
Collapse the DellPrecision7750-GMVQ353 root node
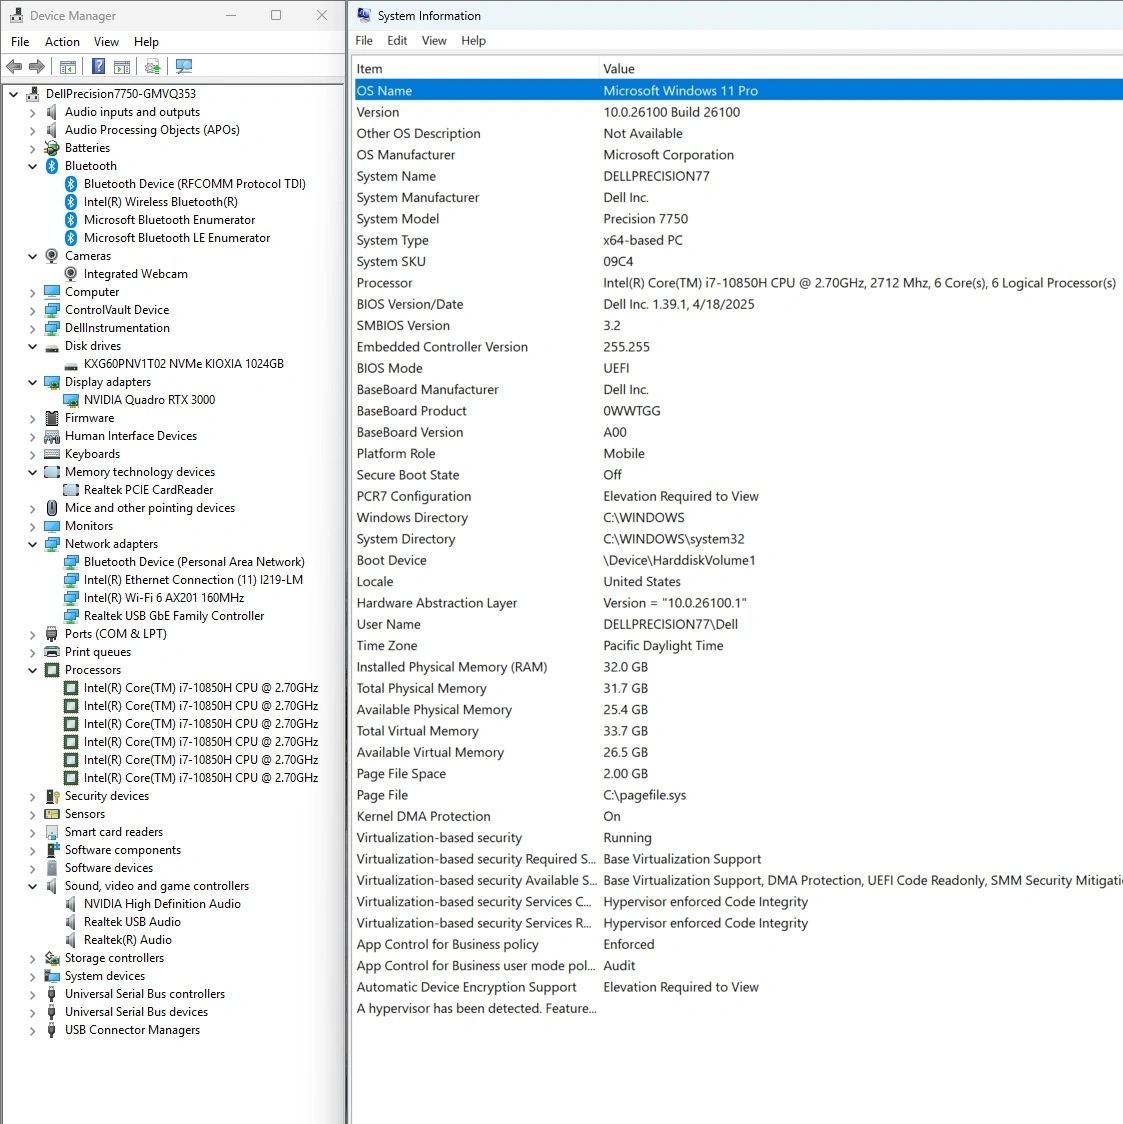14,94
